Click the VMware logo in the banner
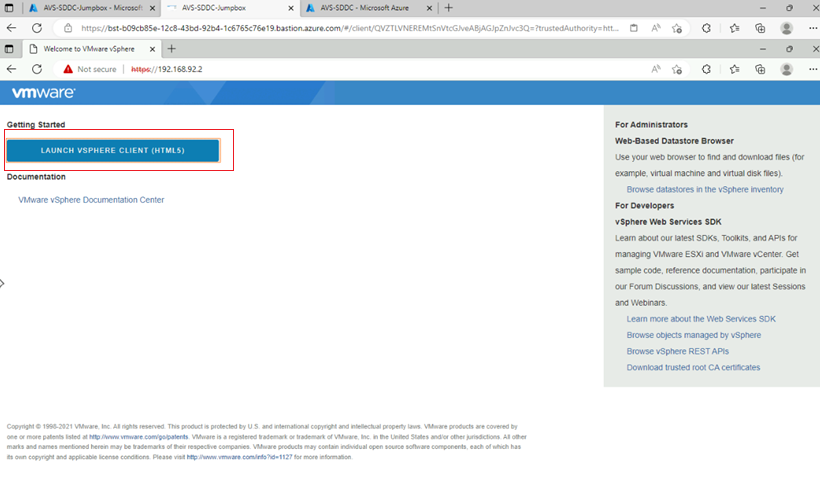The width and height of the screenshot is (820, 477). point(43,93)
